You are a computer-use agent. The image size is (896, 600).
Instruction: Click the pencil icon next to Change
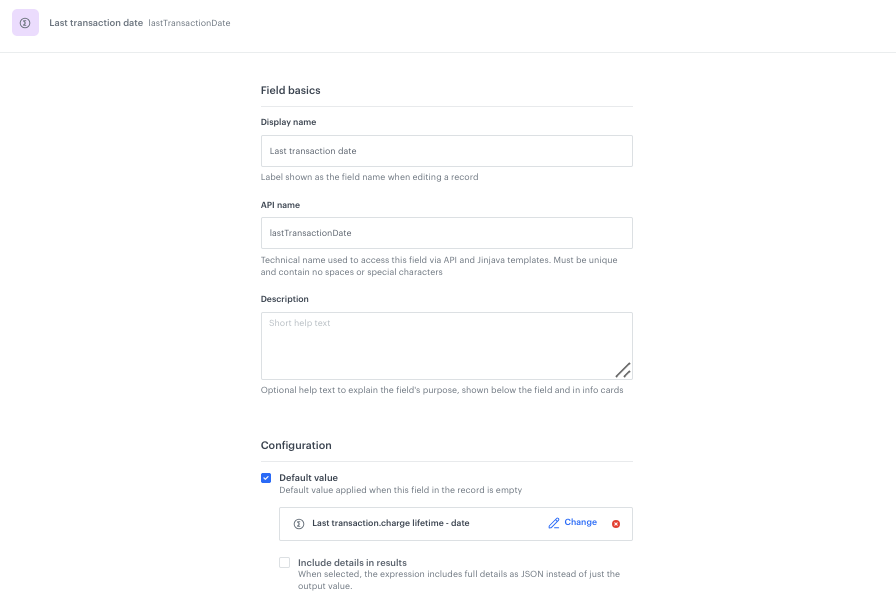coord(554,523)
